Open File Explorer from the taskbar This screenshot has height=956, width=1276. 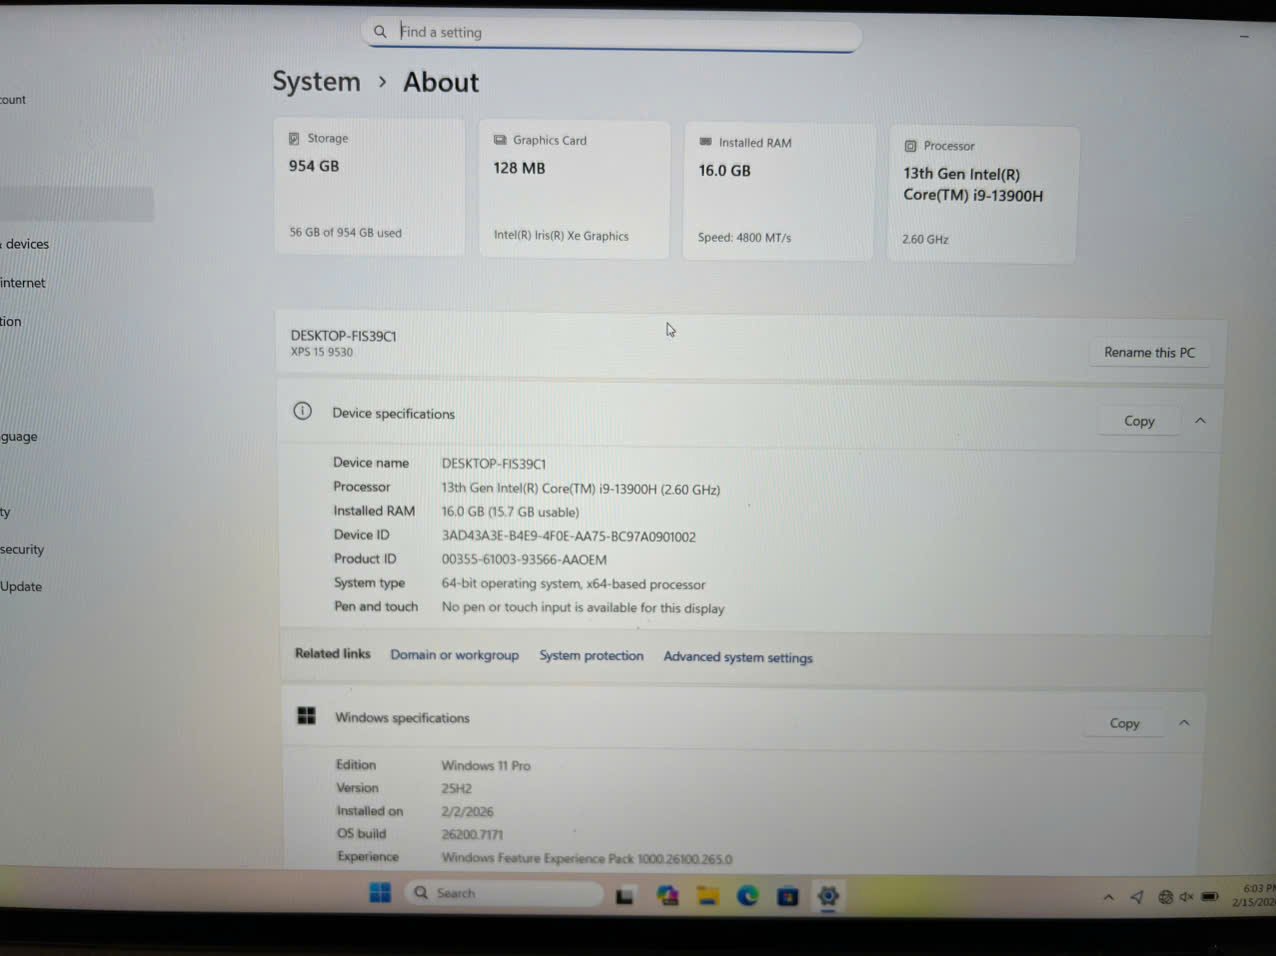tap(708, 896)
